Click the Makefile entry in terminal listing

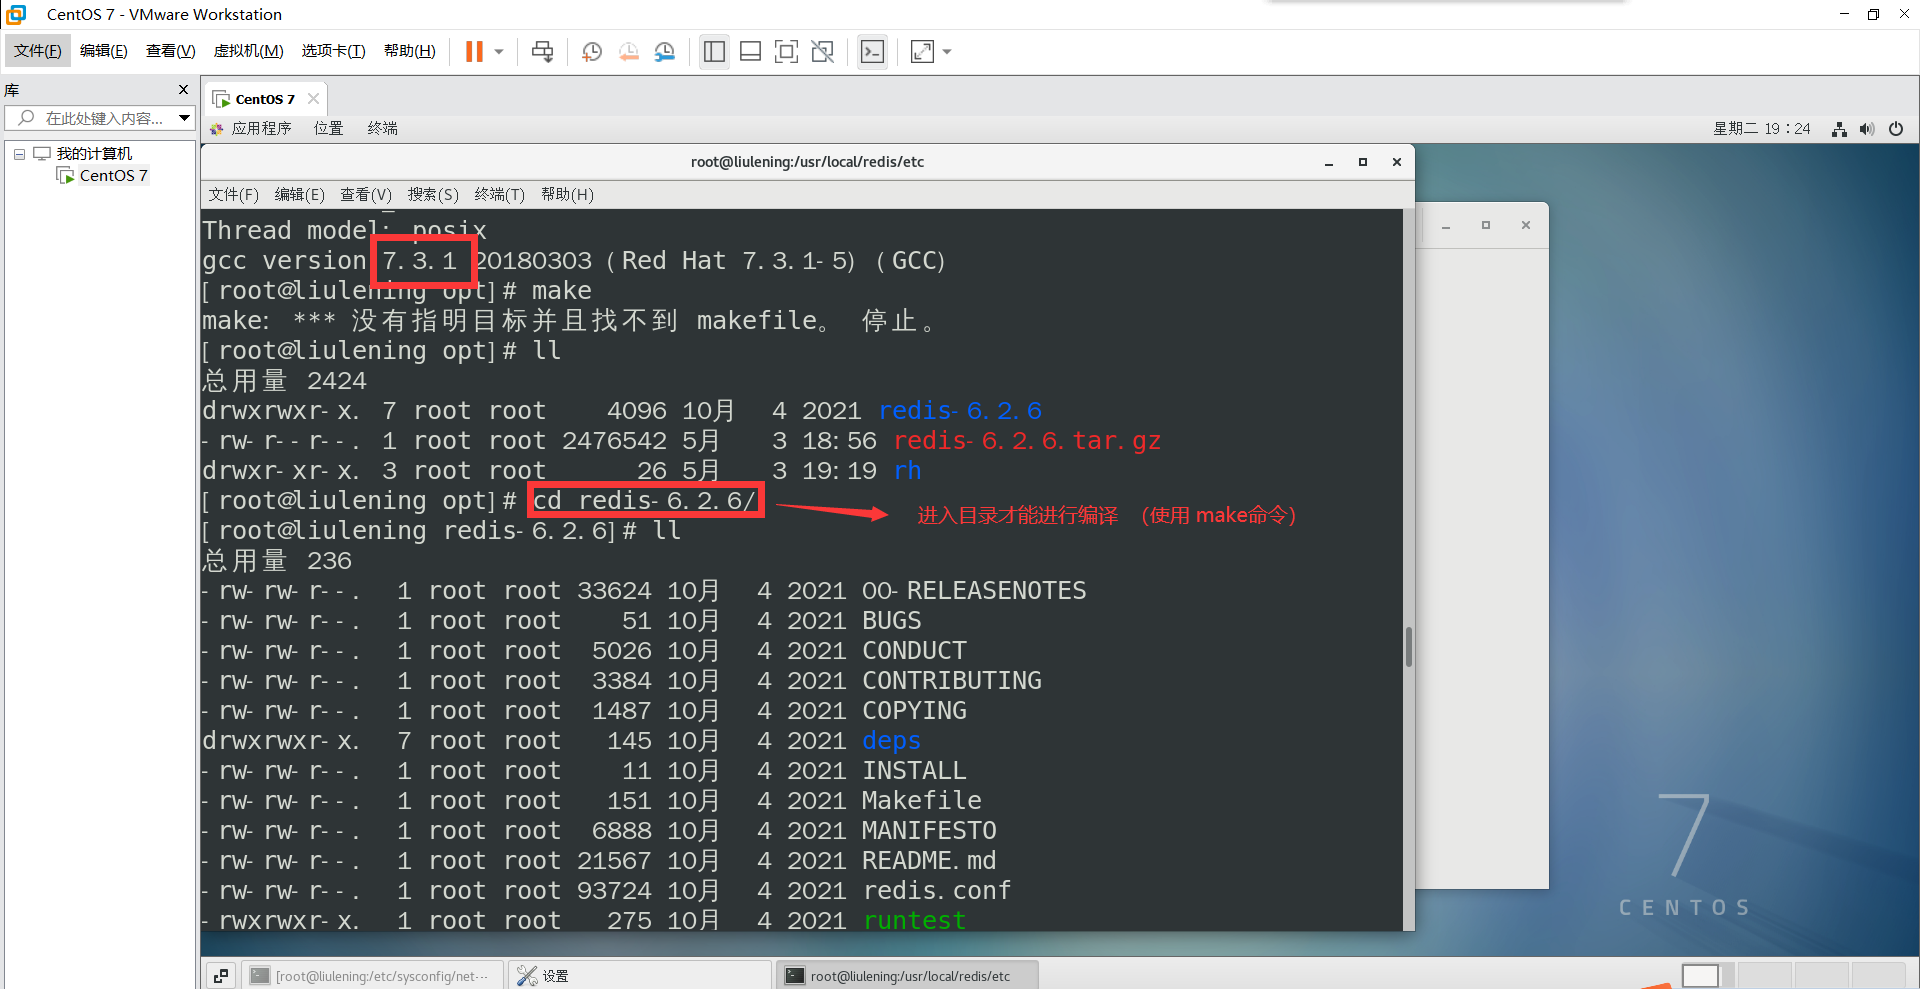[921, 801]
